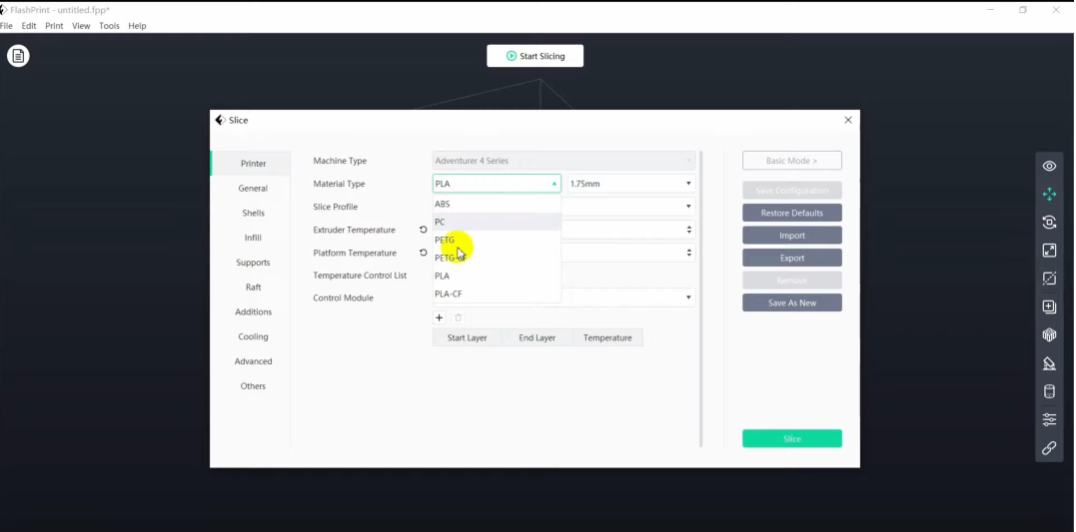Open the View menu
1076x532 pixels.
tap(81, 26)
